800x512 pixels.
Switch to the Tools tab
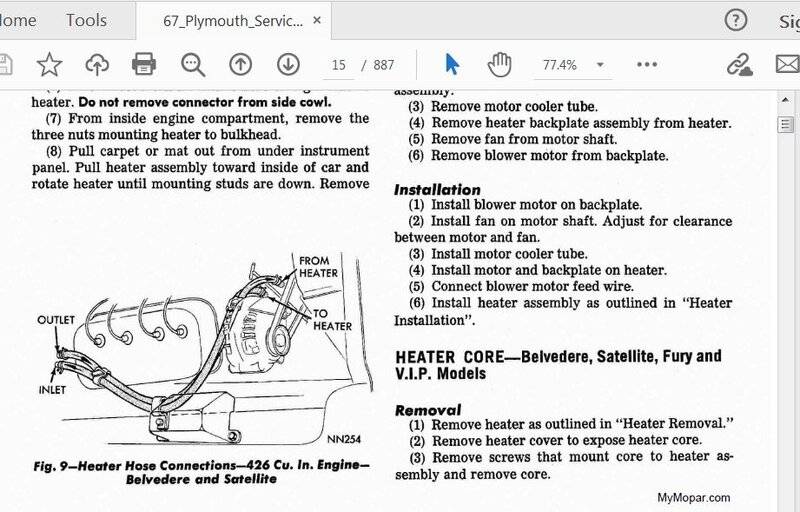[86, 20]
